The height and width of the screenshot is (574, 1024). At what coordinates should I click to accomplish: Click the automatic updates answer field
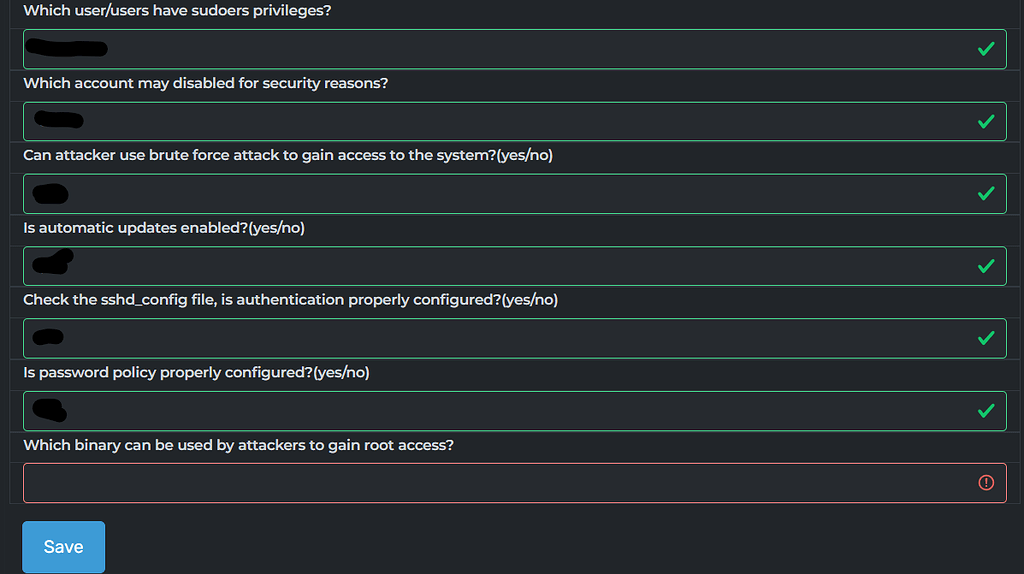pyautogui.click(x=500, y=266)
